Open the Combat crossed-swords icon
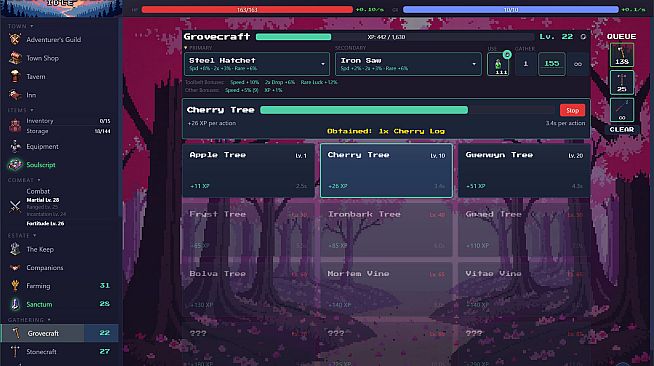Image resolution: width=654 pixels, height=366 pixels. coord(15,206)
